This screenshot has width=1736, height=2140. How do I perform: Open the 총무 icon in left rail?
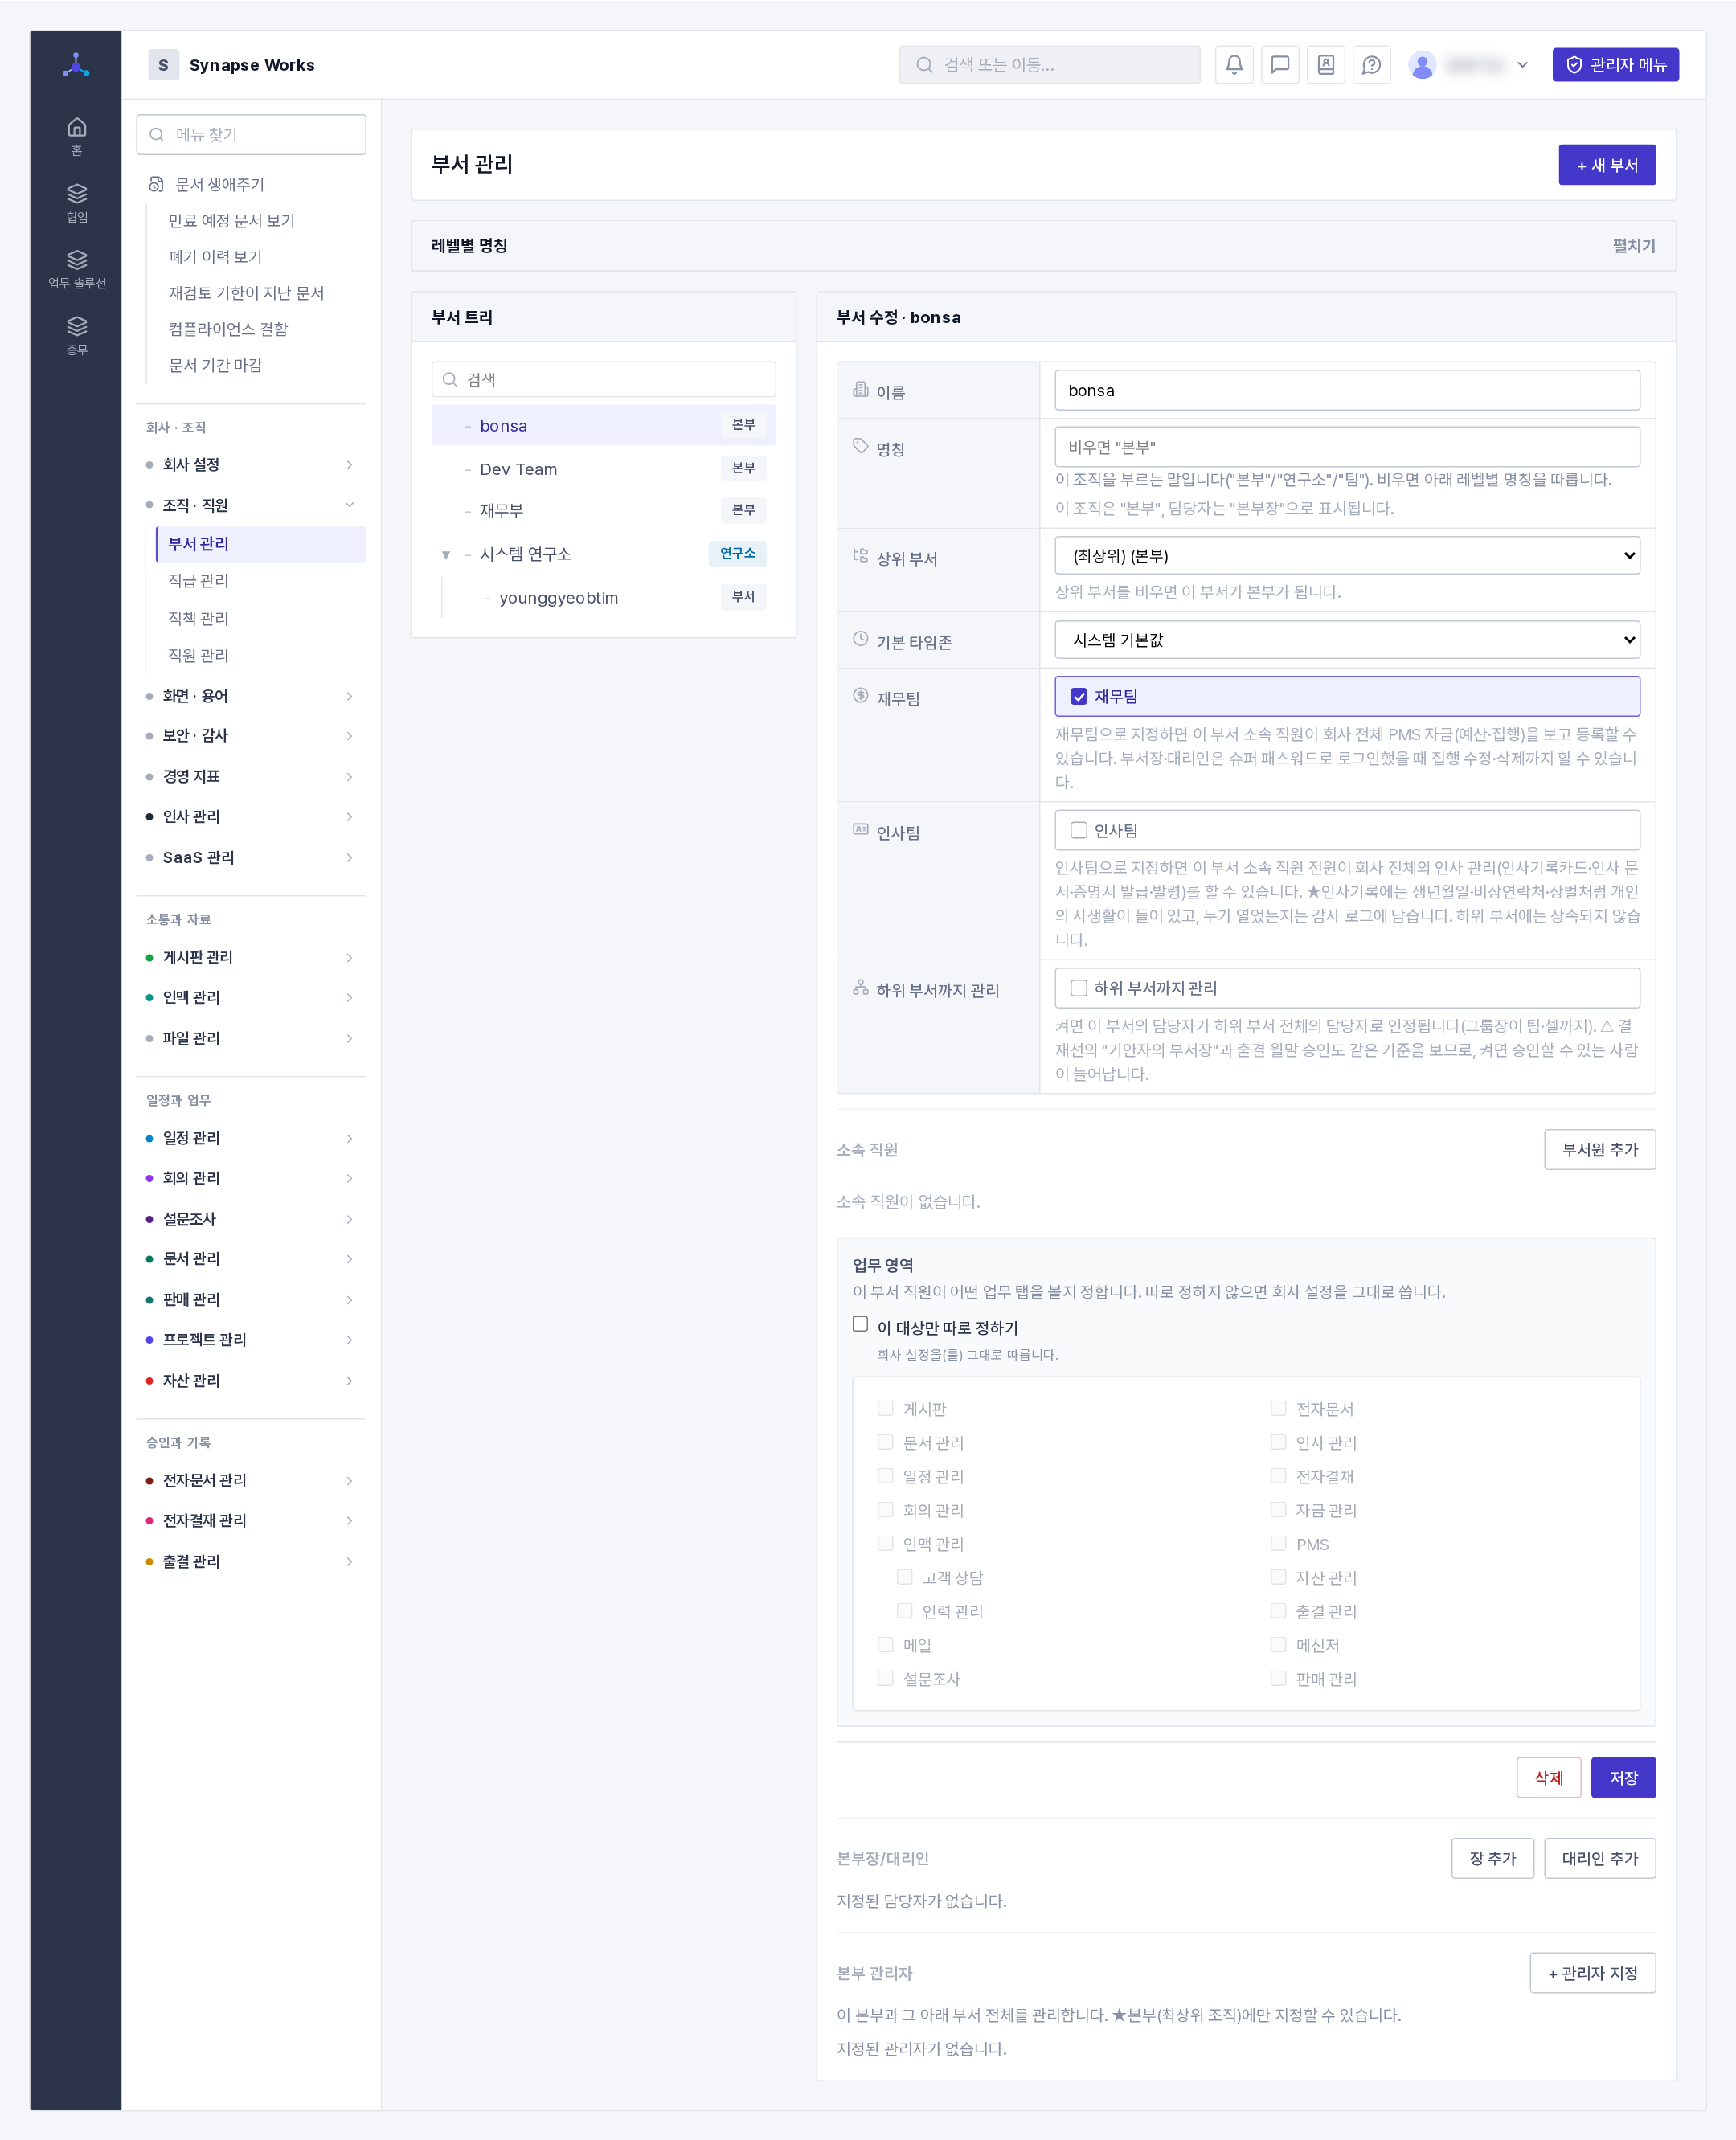tap(77, 334)
